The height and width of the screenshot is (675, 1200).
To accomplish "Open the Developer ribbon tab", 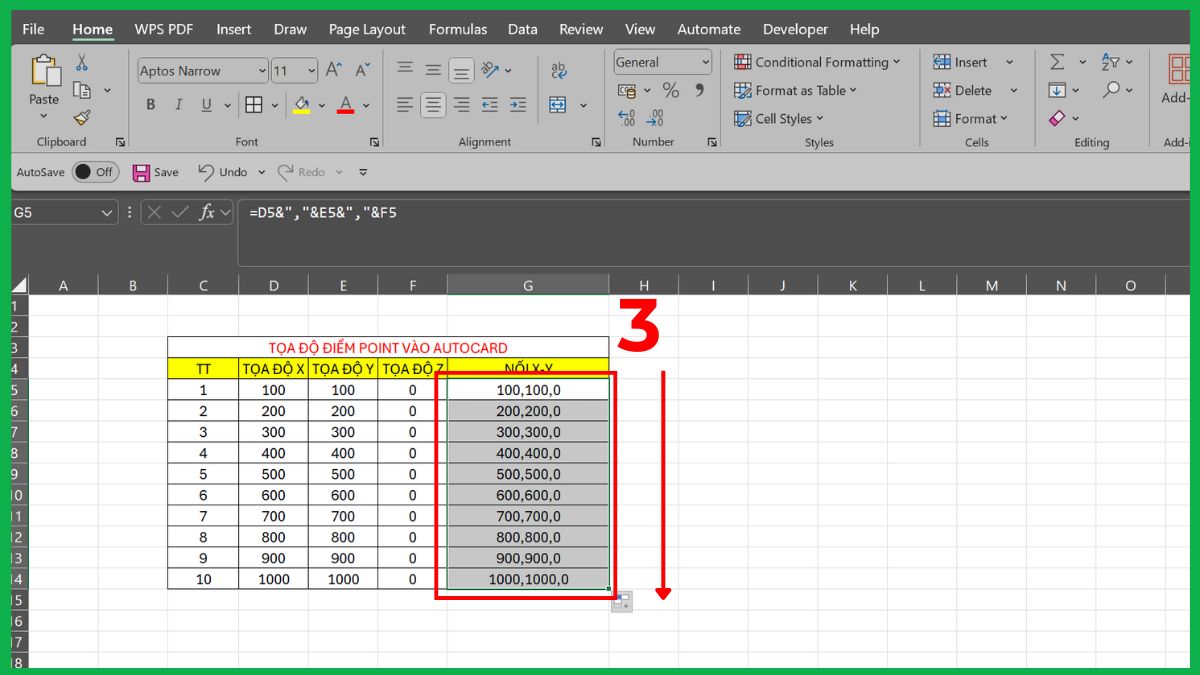I will [795, 29].
